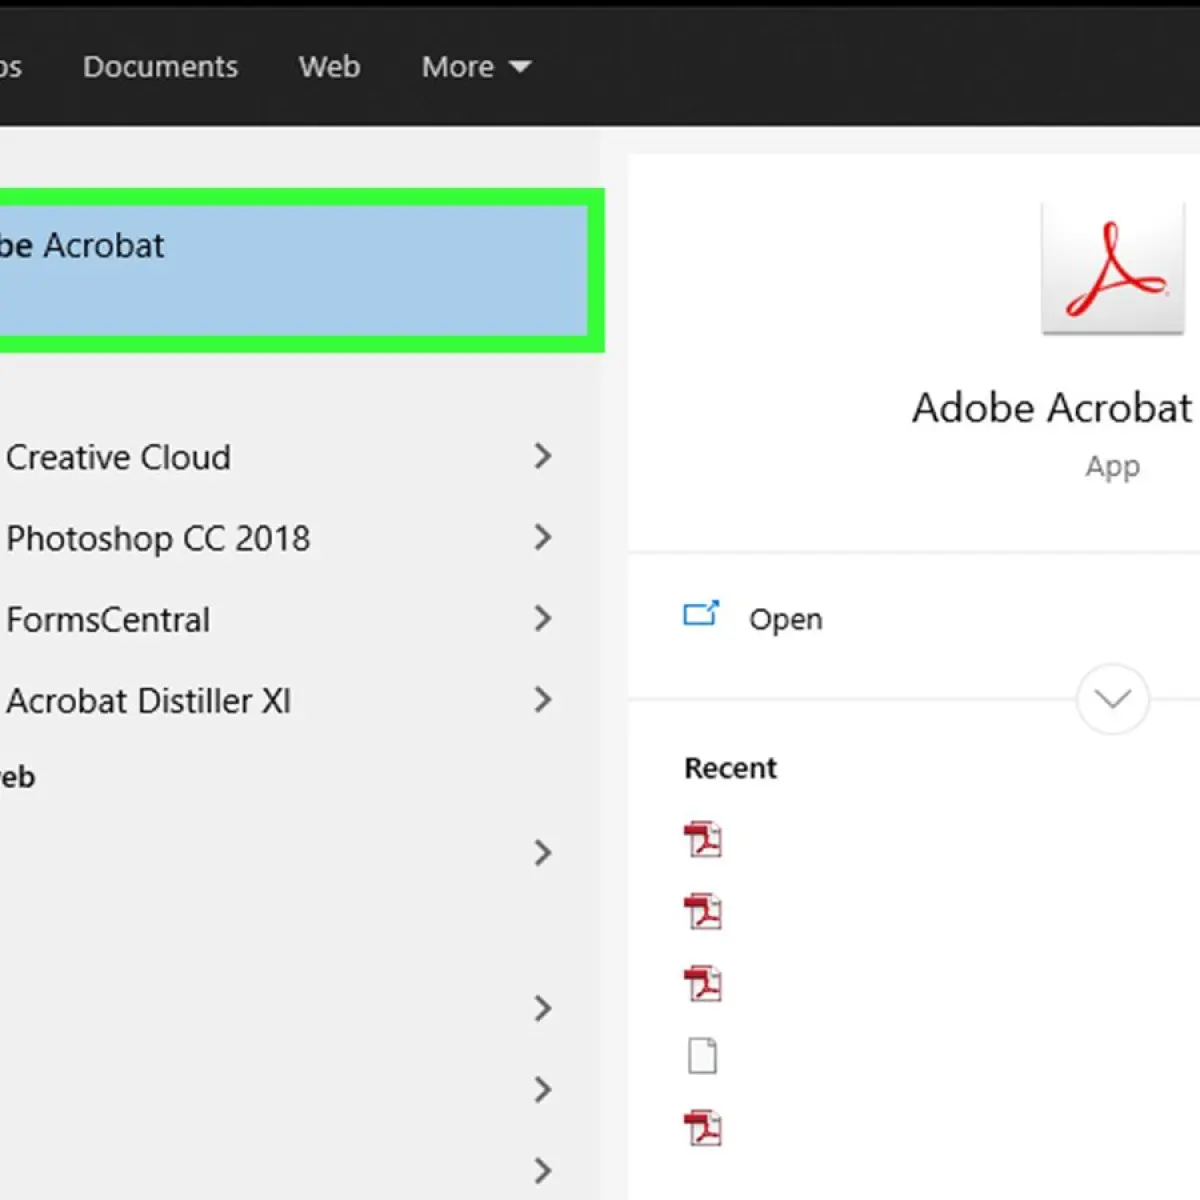
Task: Click the Adobe Acrobat title in details pane
Action: [1052, 408]
